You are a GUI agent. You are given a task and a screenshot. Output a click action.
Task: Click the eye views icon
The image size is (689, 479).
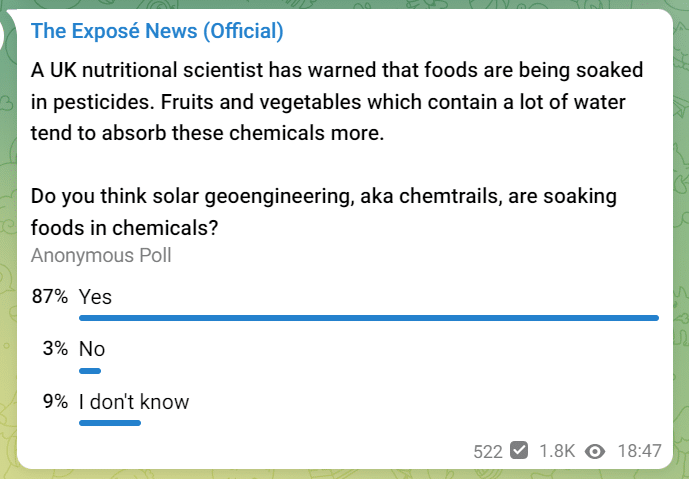[x=595, y=451]
